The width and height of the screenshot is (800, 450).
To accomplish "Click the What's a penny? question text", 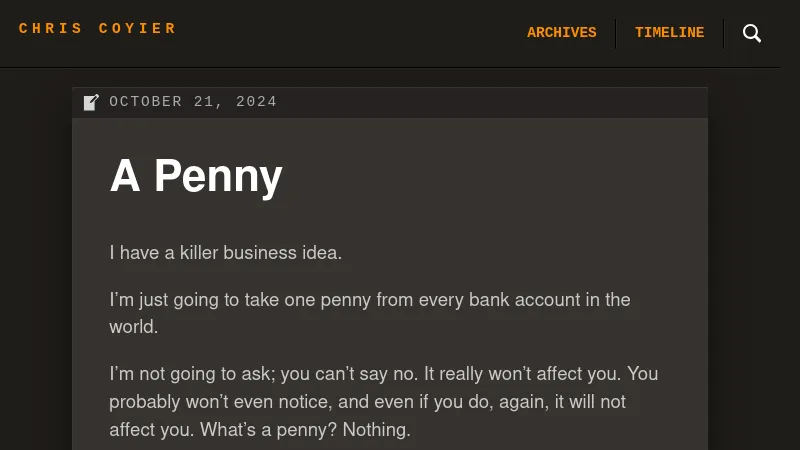I will 268,430.
